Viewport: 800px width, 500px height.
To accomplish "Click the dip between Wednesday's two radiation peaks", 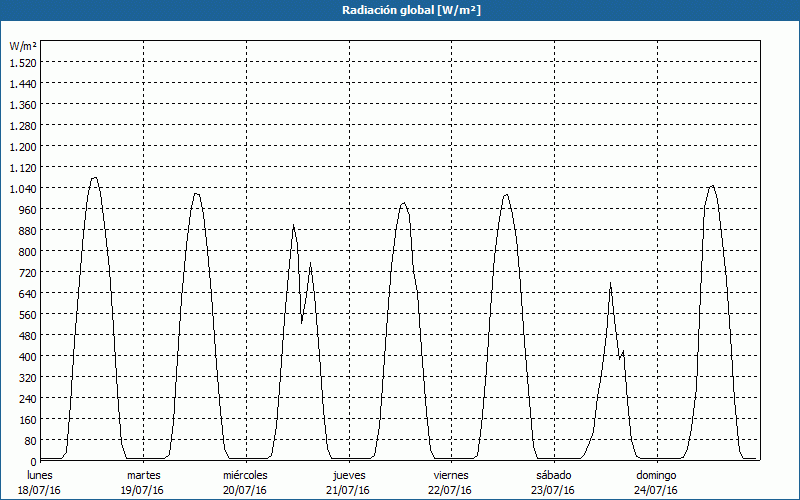I will pyautogui.click(x=302, y=321).
